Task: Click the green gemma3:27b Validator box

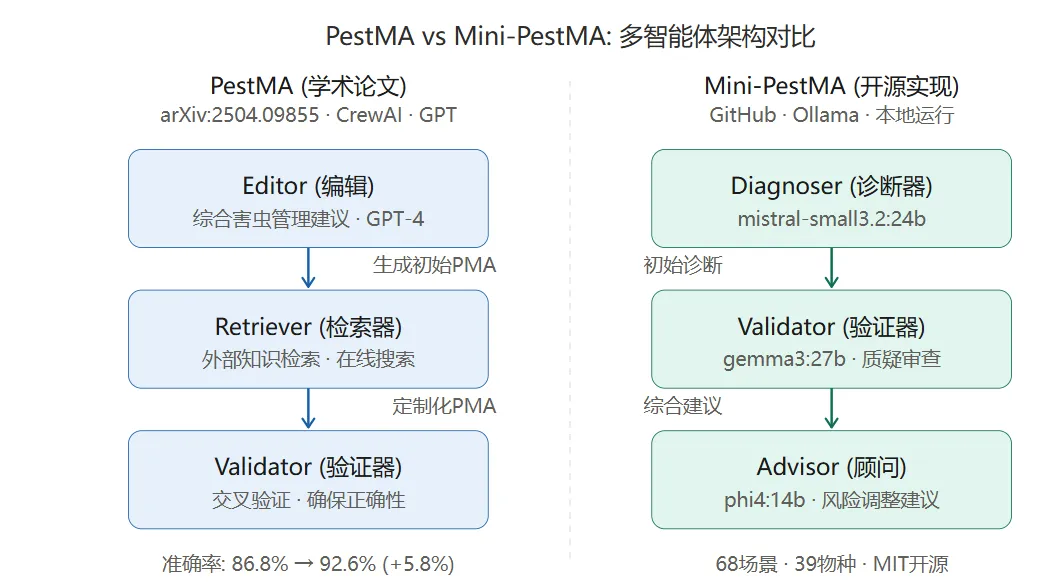Action: click(x=831, y=339)
